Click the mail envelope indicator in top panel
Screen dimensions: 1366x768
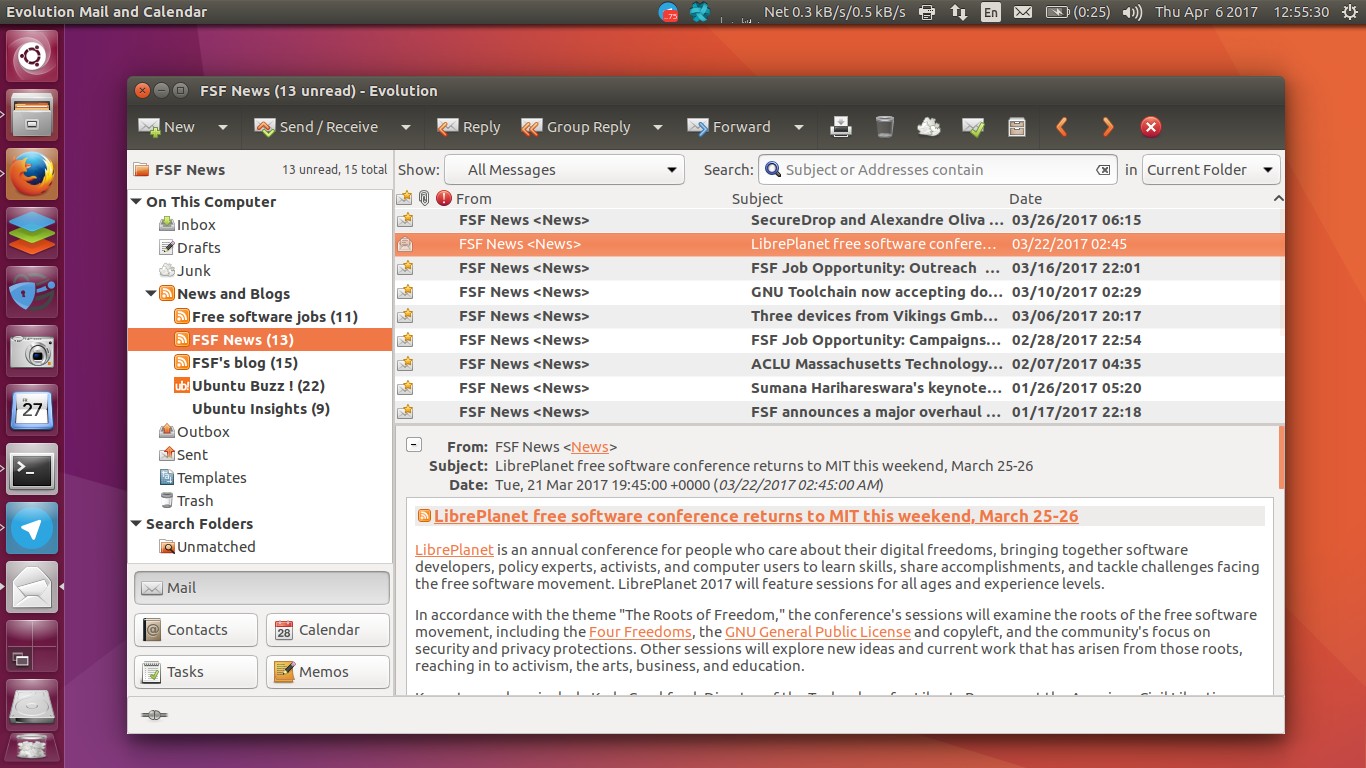pos(1022,12)
